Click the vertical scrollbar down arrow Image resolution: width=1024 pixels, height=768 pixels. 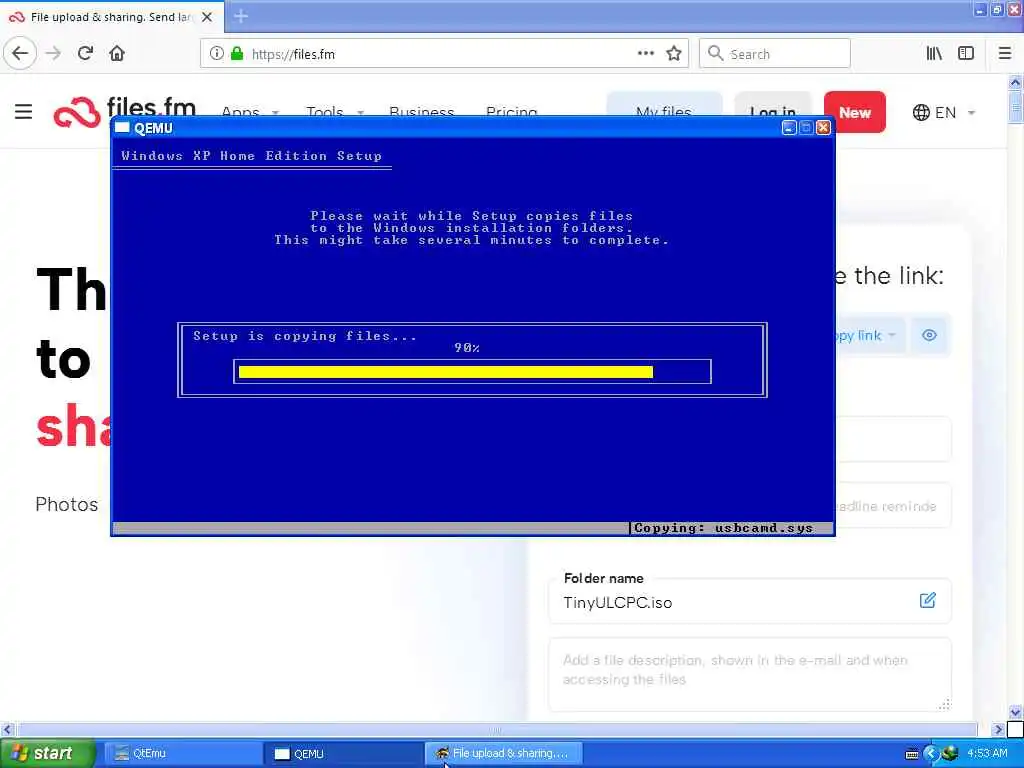[x=1015, y=712]
